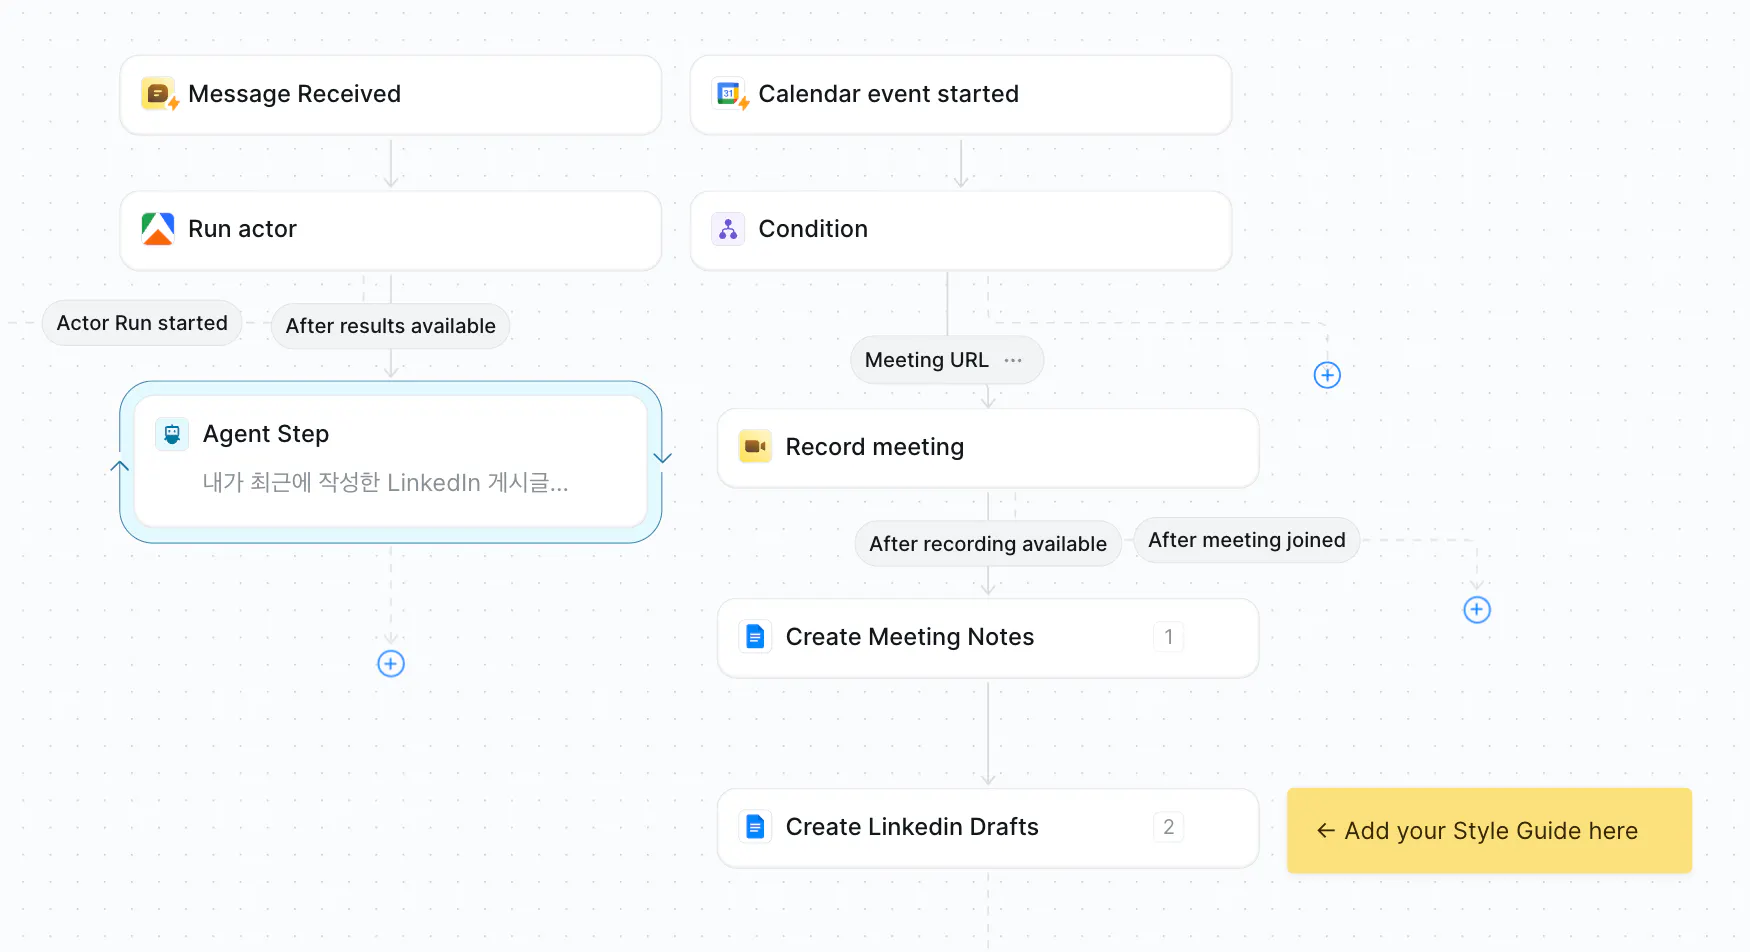Click the Condition branch icon

728,229
